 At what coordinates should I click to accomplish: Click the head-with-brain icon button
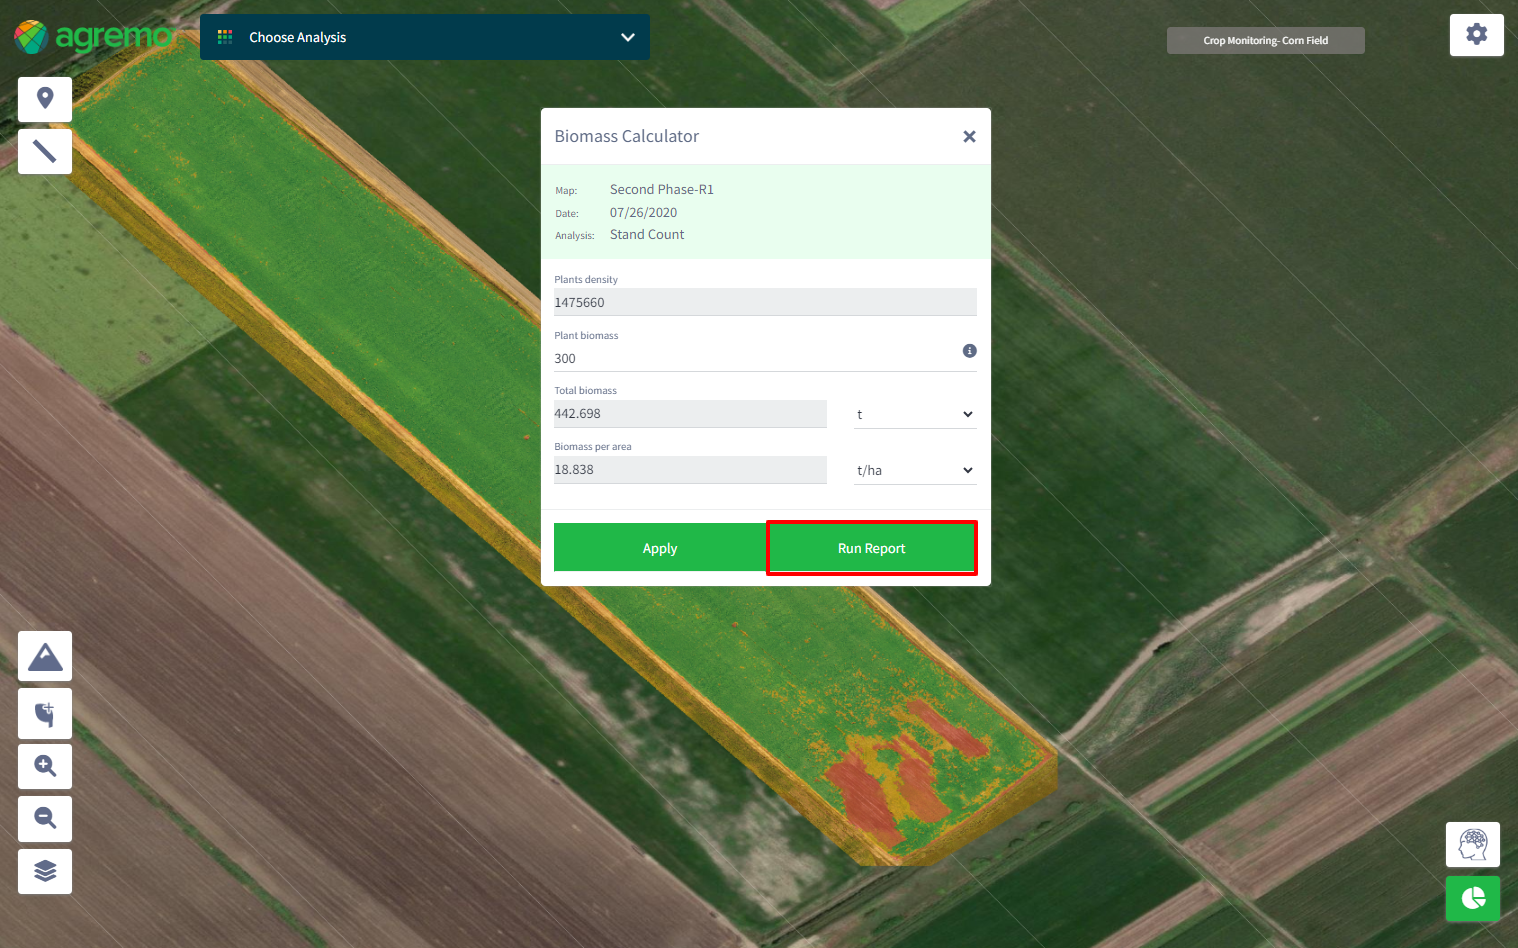[1472, 845]
